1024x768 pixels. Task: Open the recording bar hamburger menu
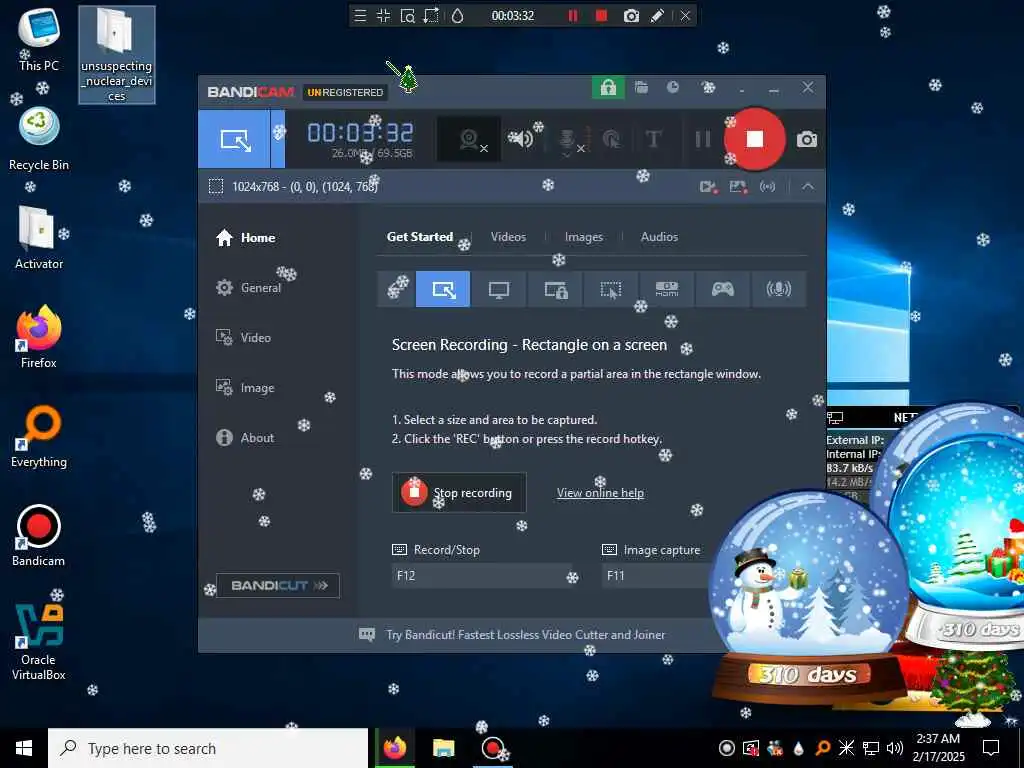click(x=360, y=16)
